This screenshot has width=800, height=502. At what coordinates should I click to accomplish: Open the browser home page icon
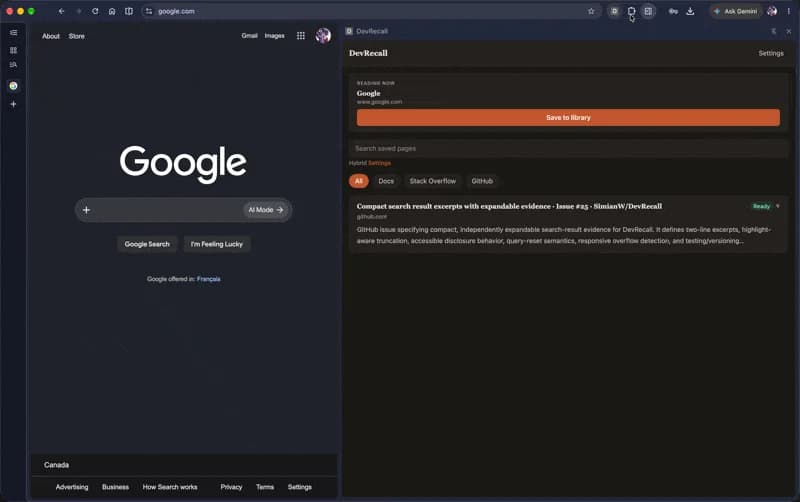click(112, 11)
